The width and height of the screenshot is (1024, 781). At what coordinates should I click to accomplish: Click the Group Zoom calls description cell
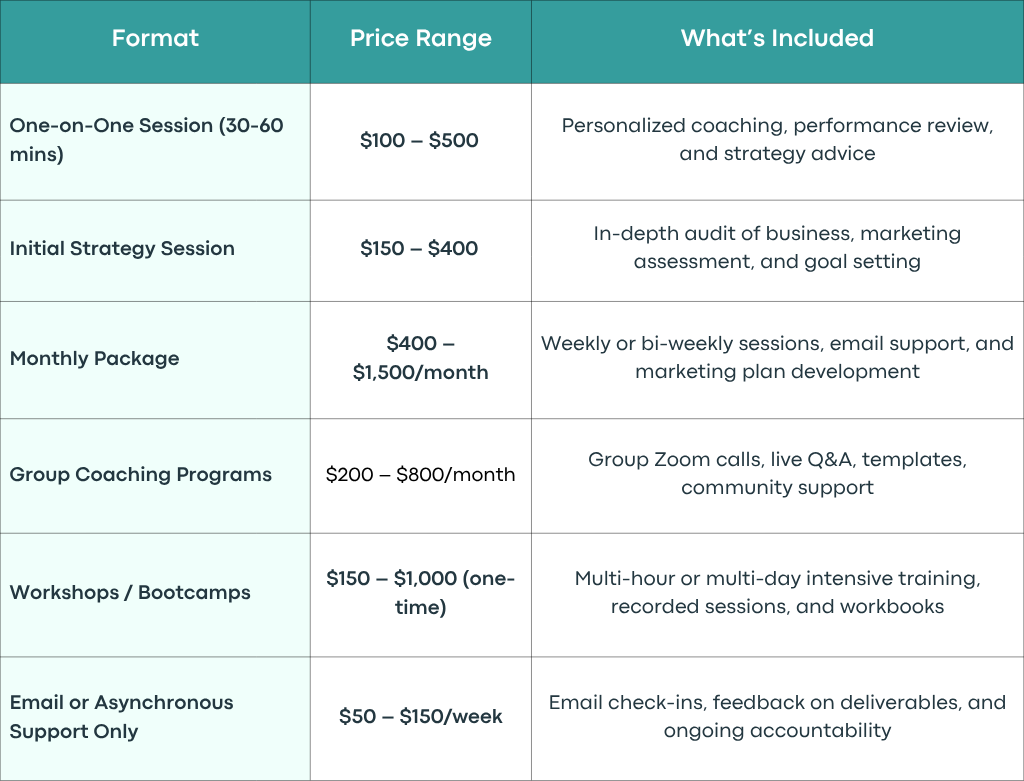coord(777,476)
